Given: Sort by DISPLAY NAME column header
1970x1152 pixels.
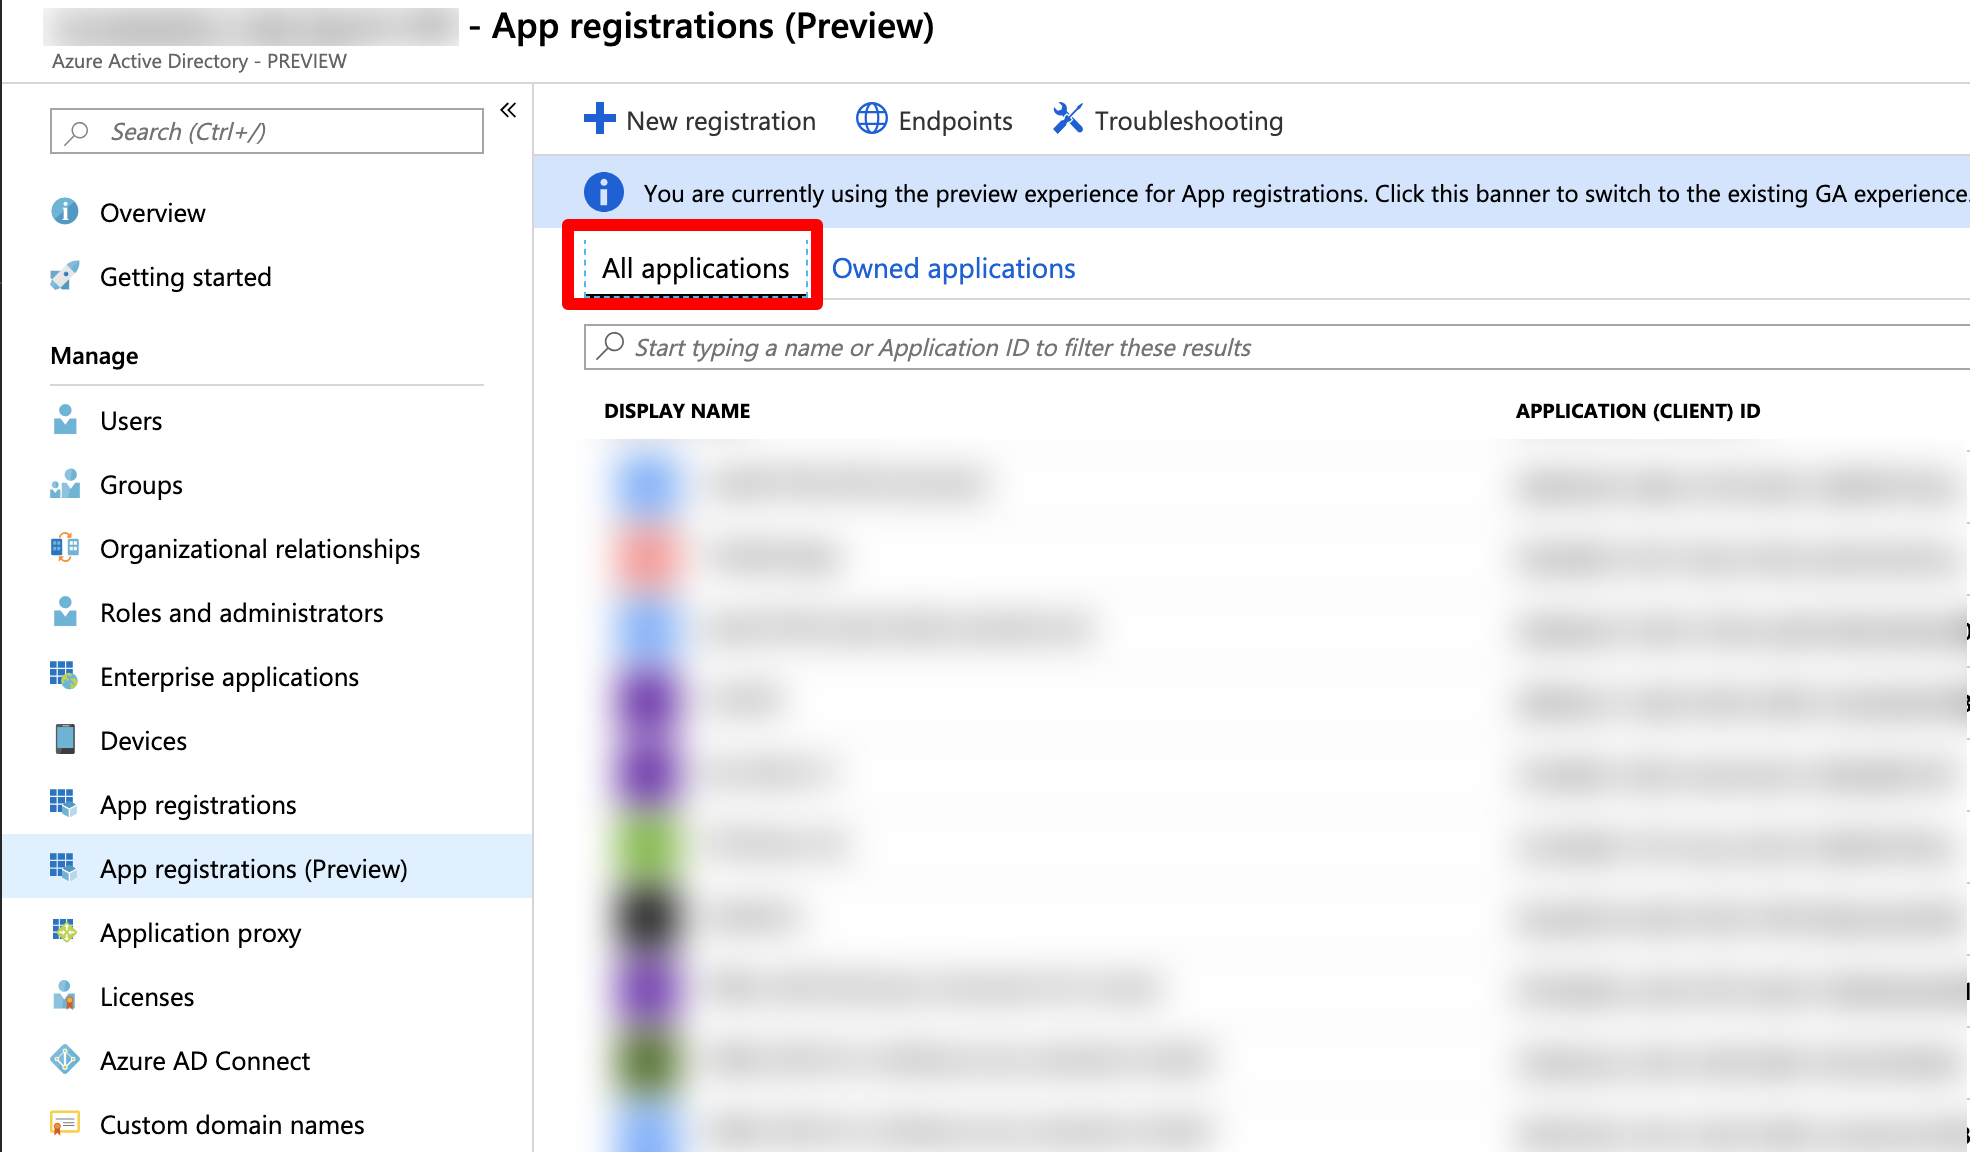Looking at the screenshot, I should coord(677,411).
